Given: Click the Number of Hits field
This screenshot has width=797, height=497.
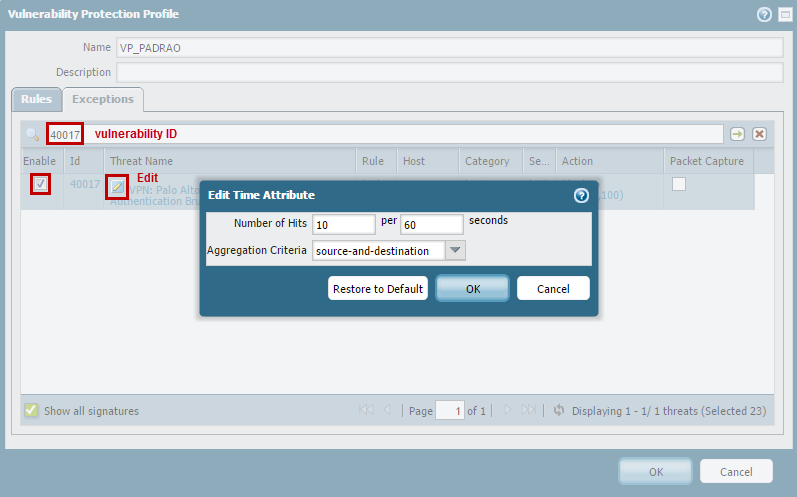Looking at the screenshot, I should (342, 224).
